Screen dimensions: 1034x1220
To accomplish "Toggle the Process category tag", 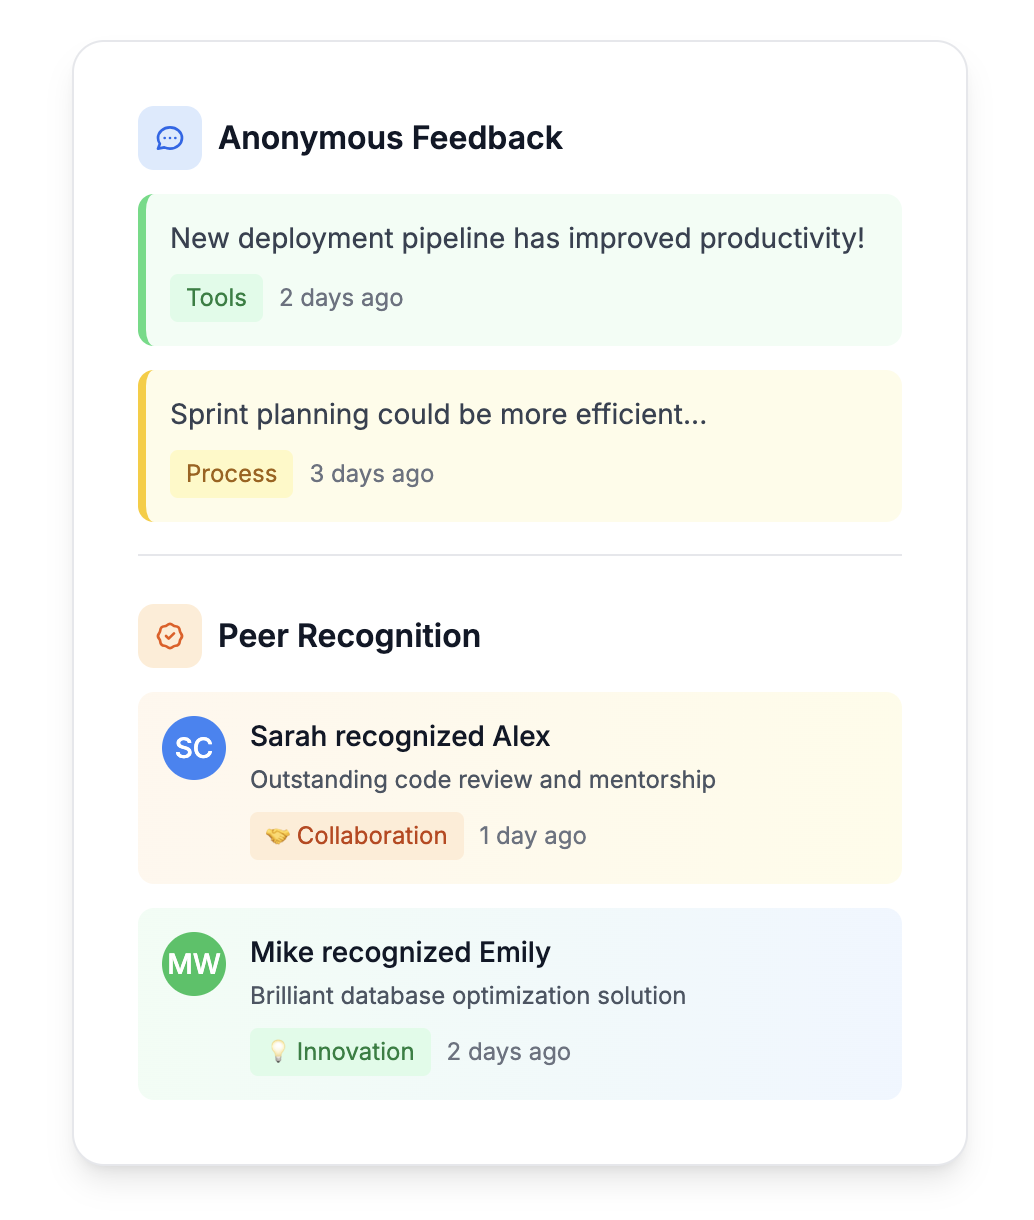I will pos(231,473).
